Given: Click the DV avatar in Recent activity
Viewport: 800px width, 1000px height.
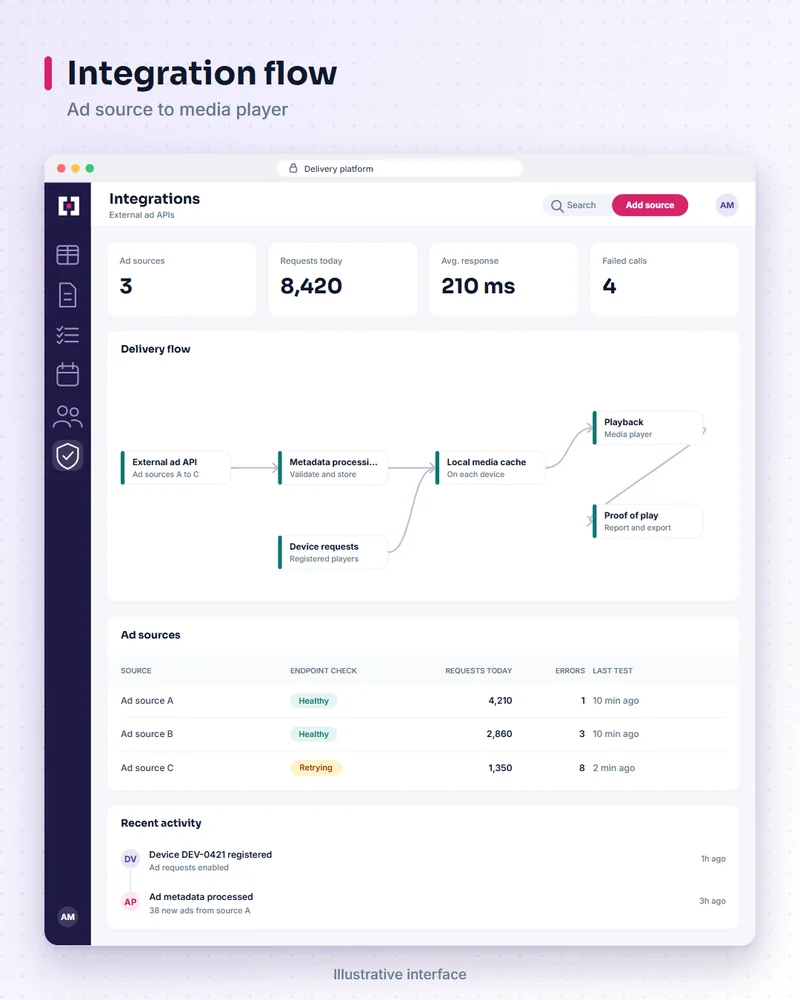Looking at the screenshot, I should [x=130, y=859].
